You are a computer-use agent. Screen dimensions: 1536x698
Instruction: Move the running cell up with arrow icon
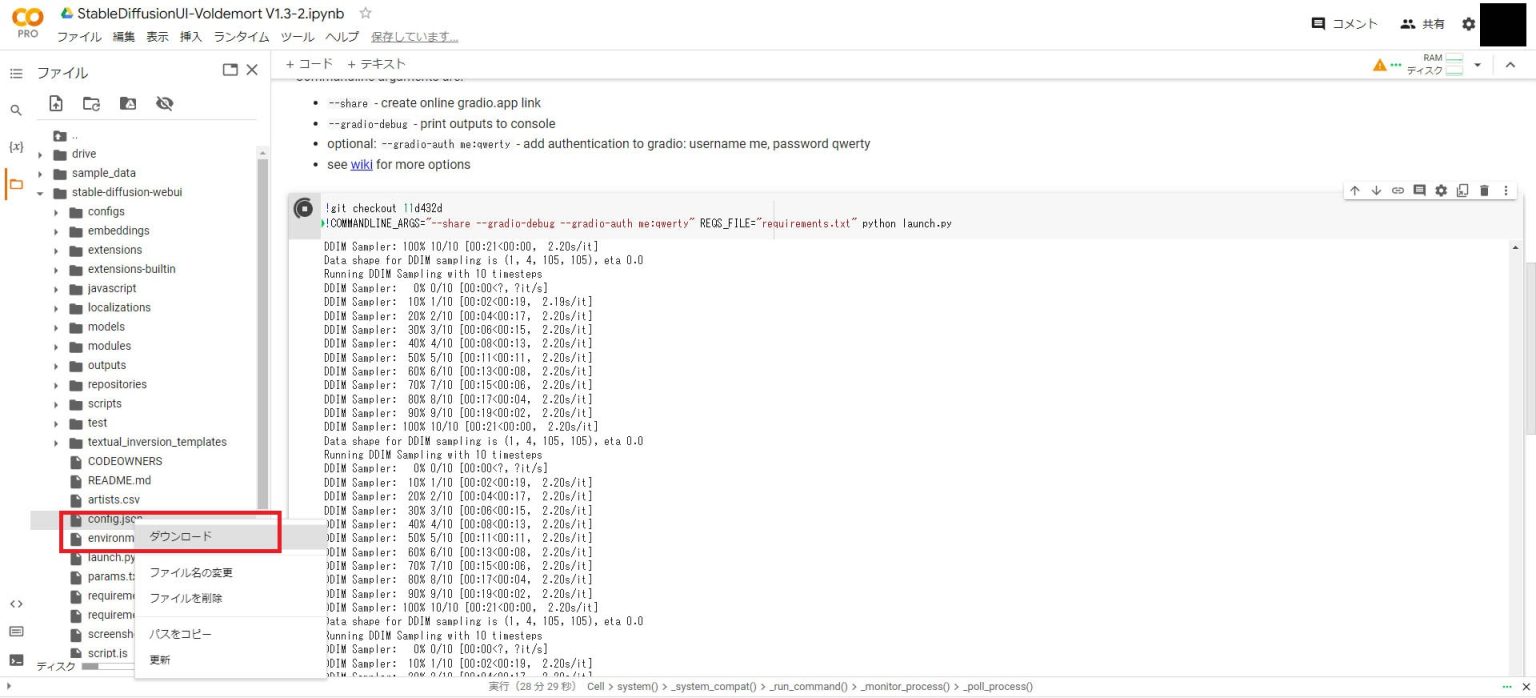[1354, 190]
